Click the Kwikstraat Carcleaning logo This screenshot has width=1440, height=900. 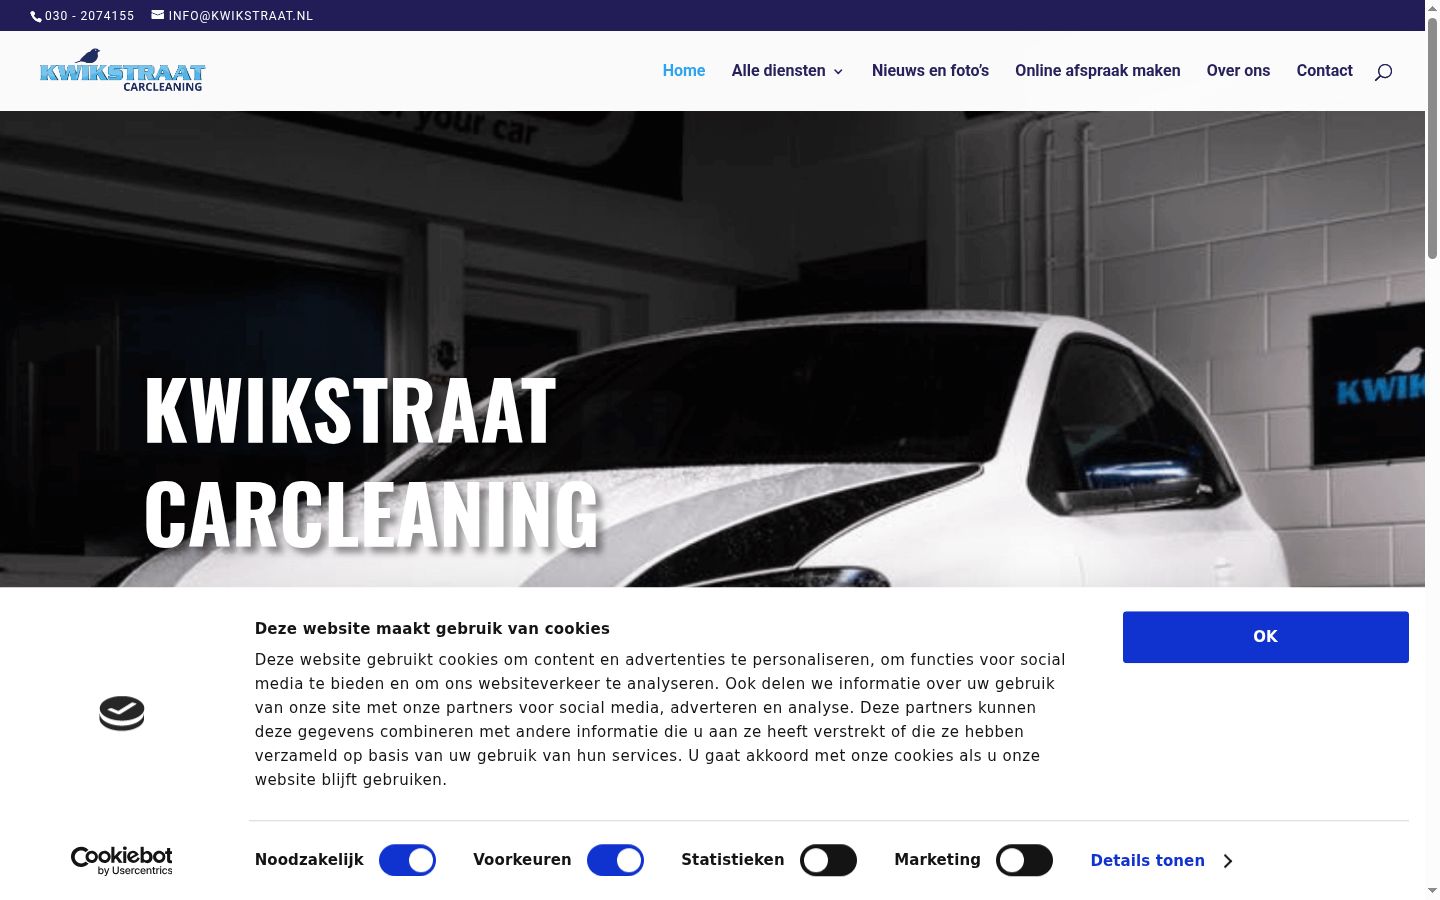click(x=122, y=71)
